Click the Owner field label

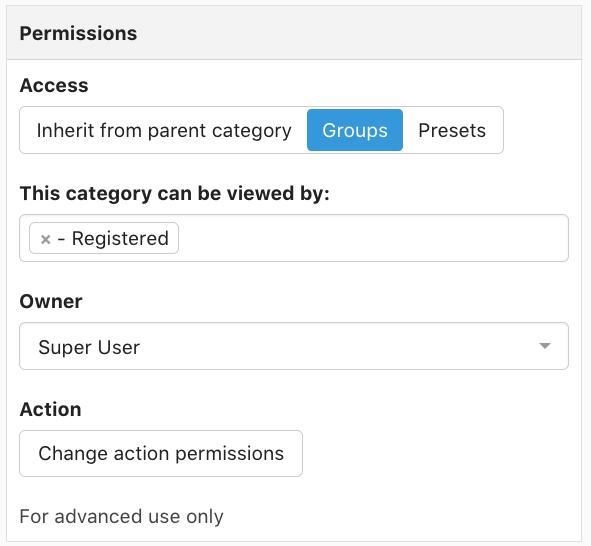51,301
